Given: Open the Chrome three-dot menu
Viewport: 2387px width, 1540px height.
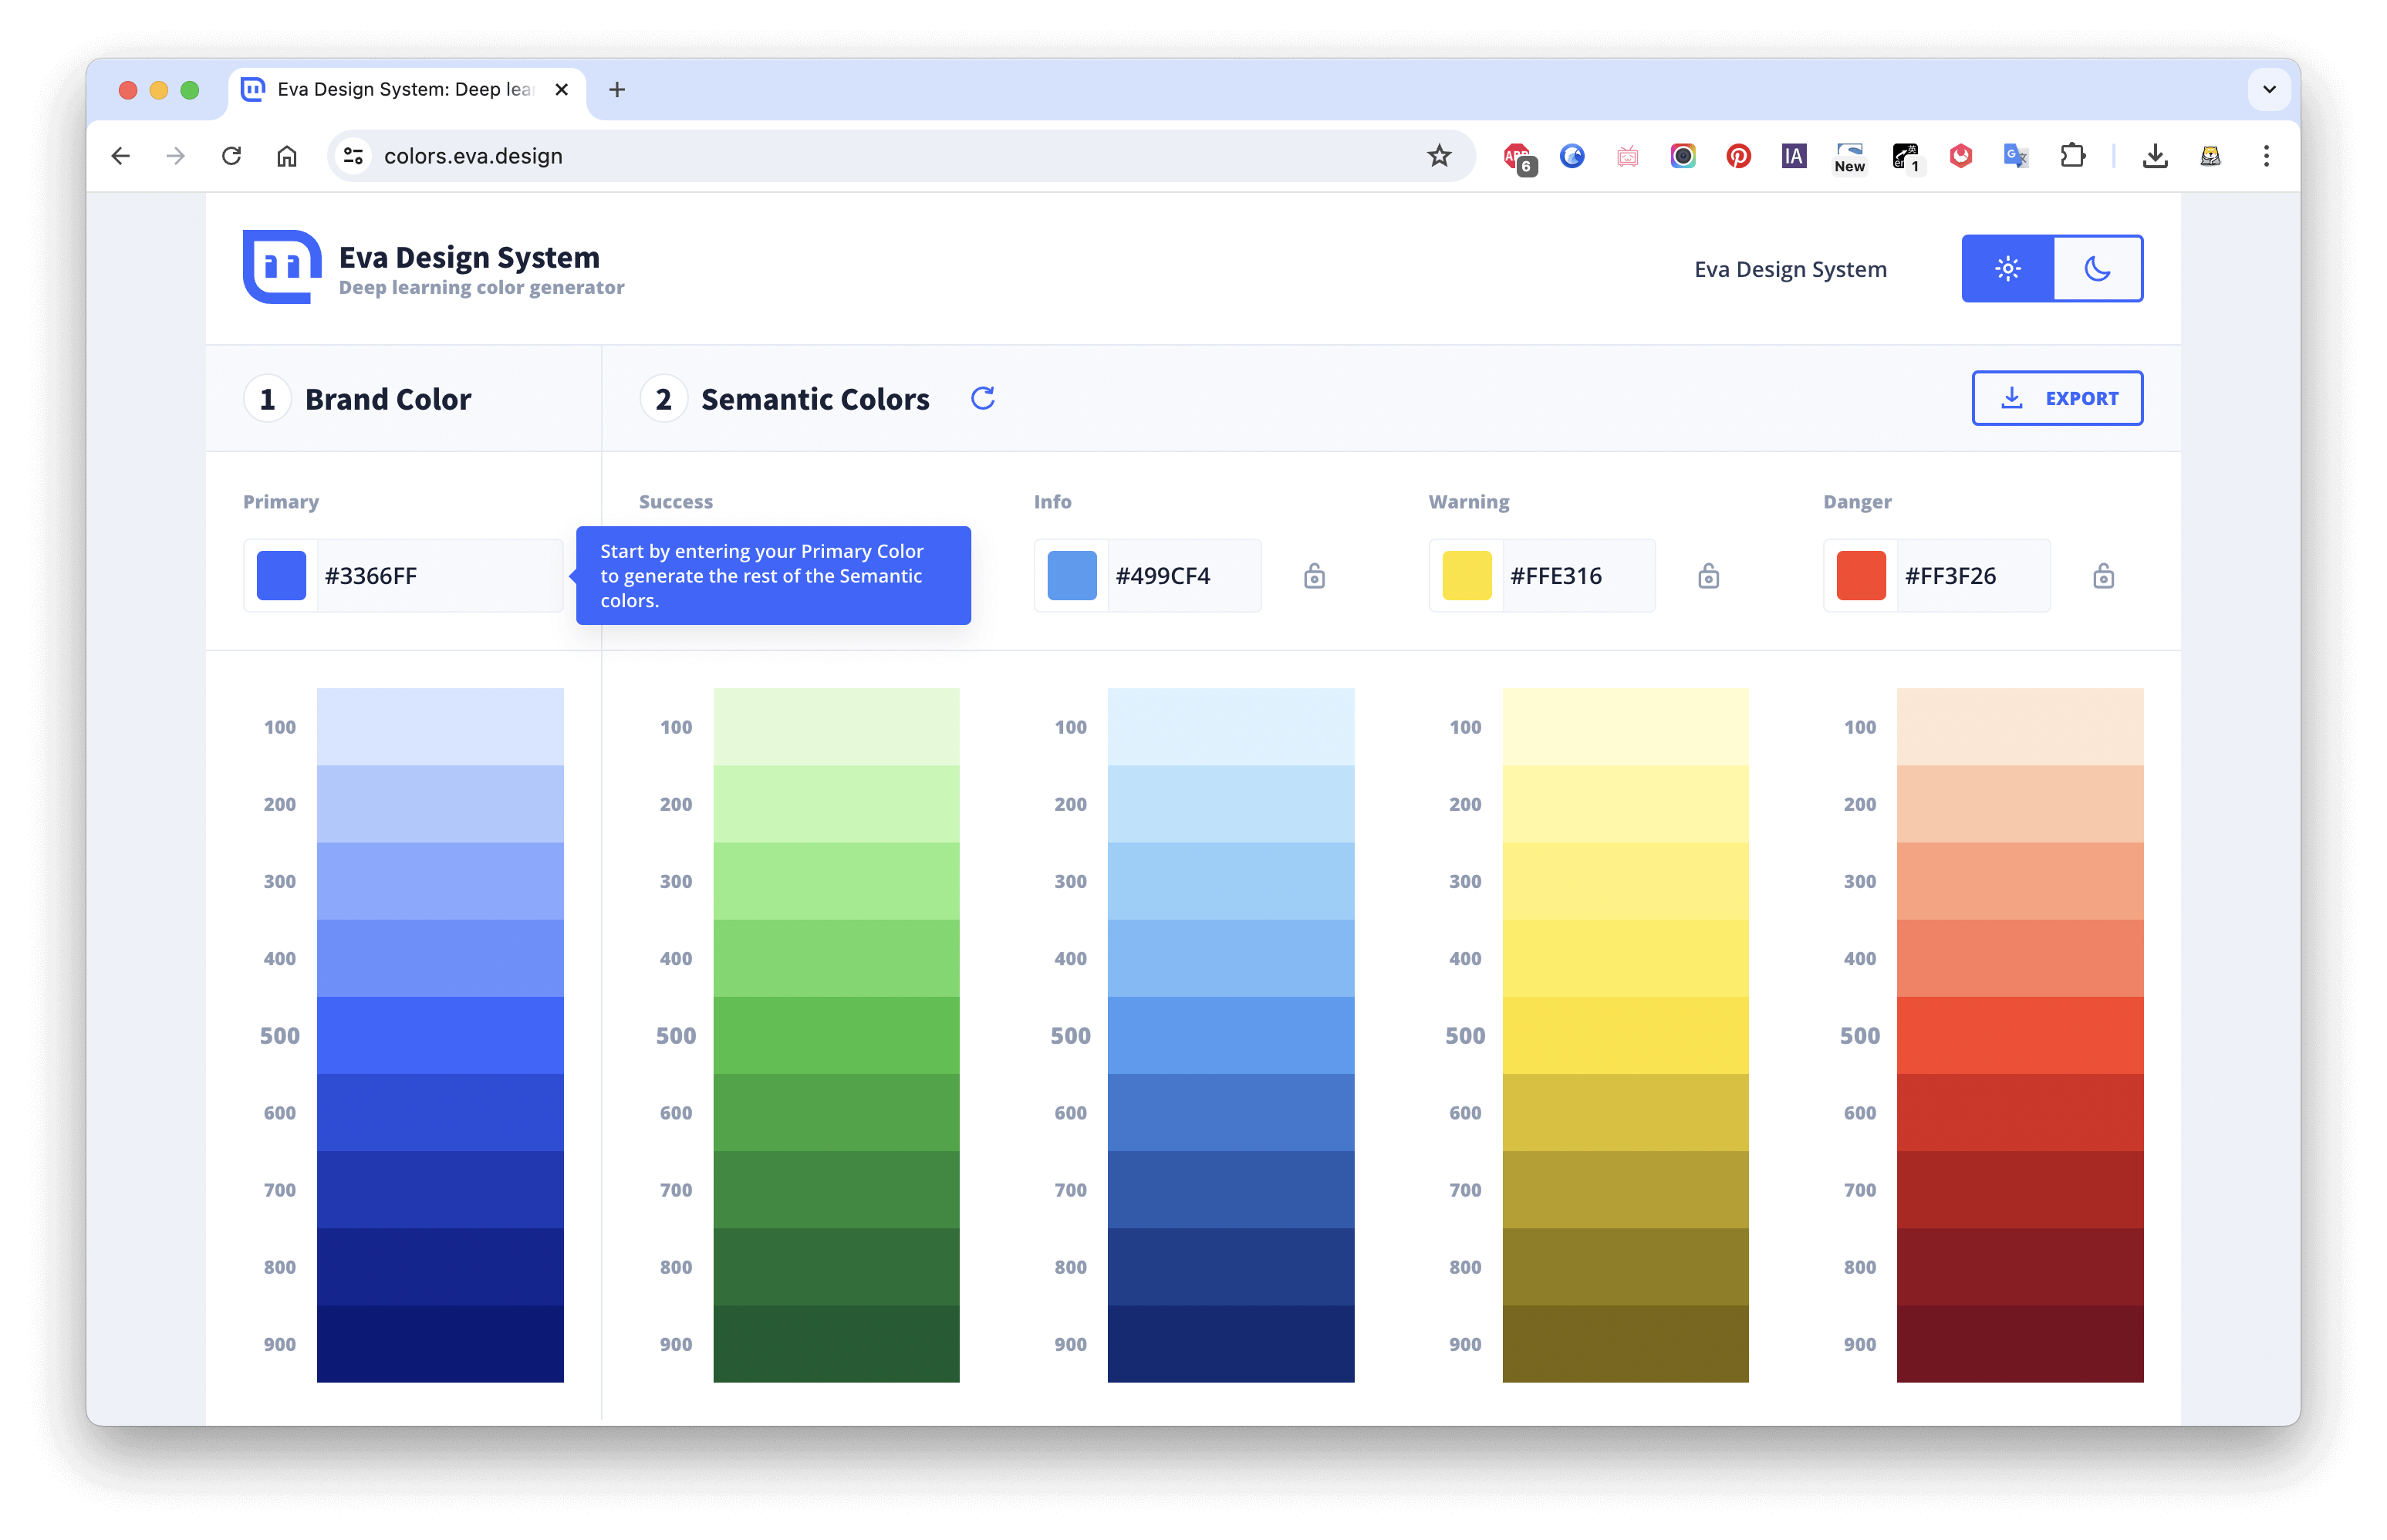Looking at the screenshot, I should (2265, 156).
